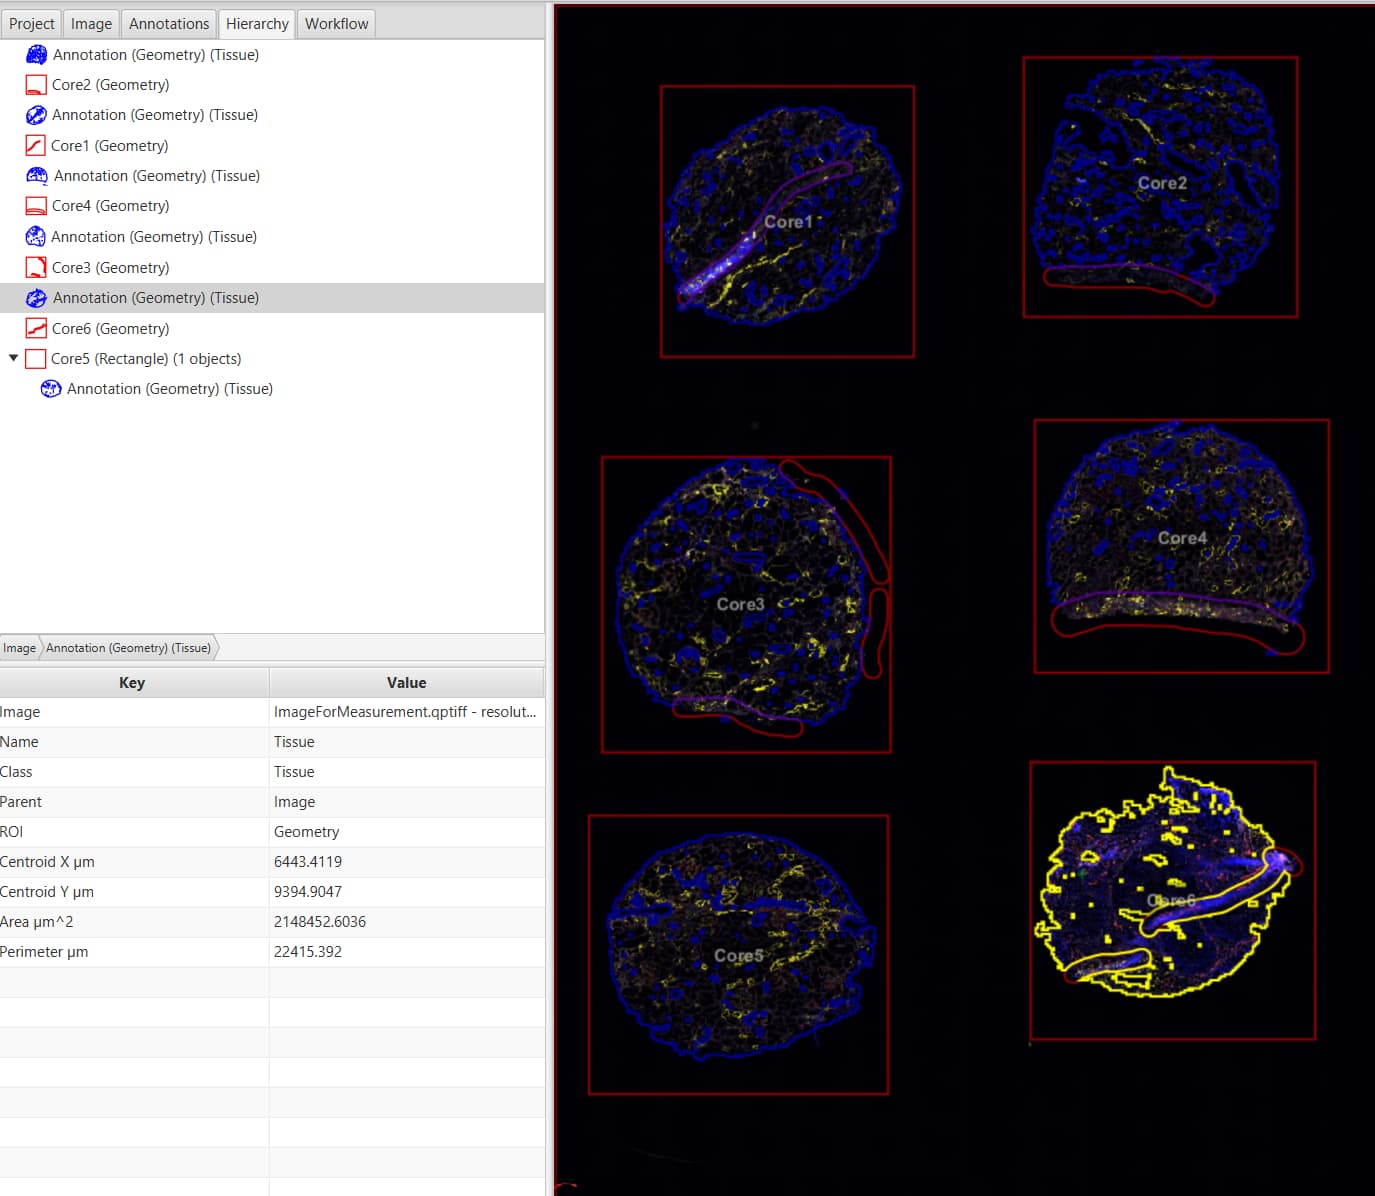Click the icon of the highlighted Annotation (Tissue) row
This screenshot has width=1375, height=1196.
36,297
